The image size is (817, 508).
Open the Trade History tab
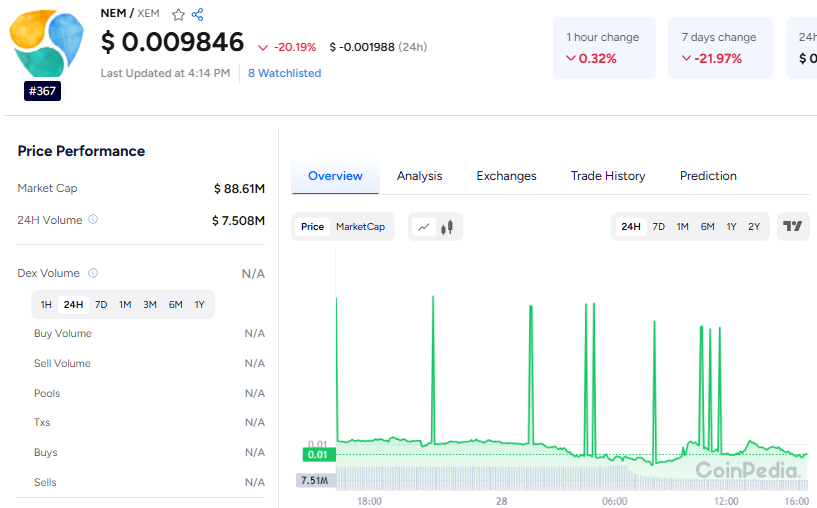(608, 176)
